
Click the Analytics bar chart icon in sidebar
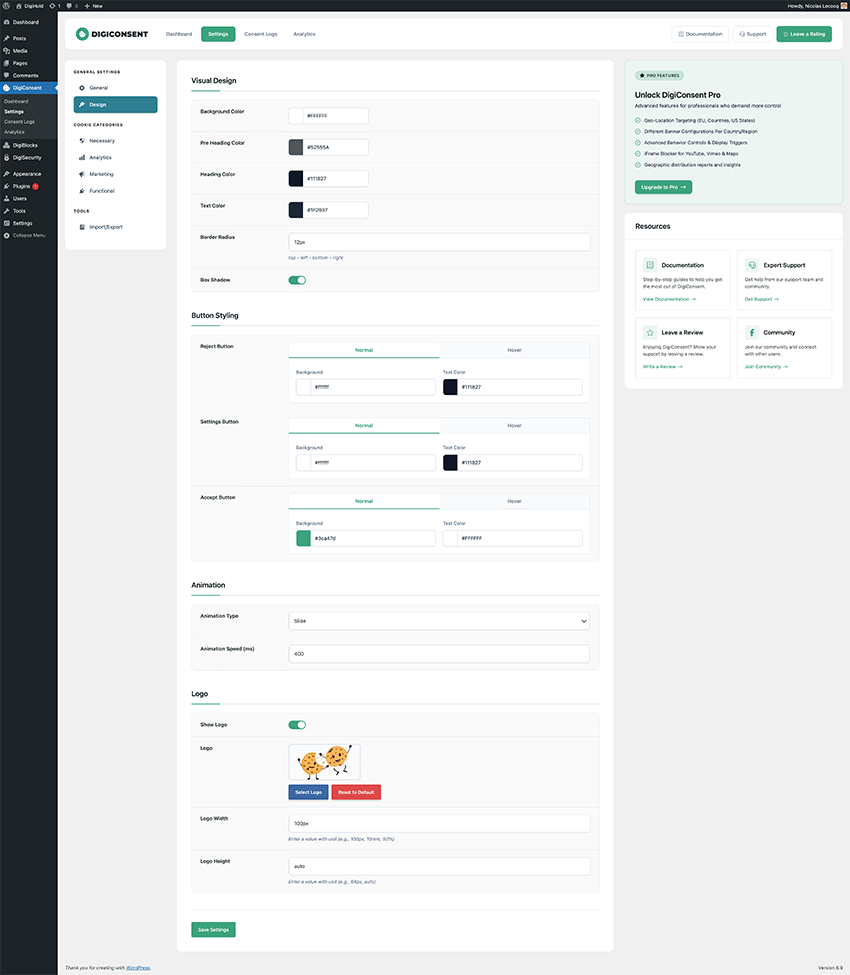pos(81,157)
